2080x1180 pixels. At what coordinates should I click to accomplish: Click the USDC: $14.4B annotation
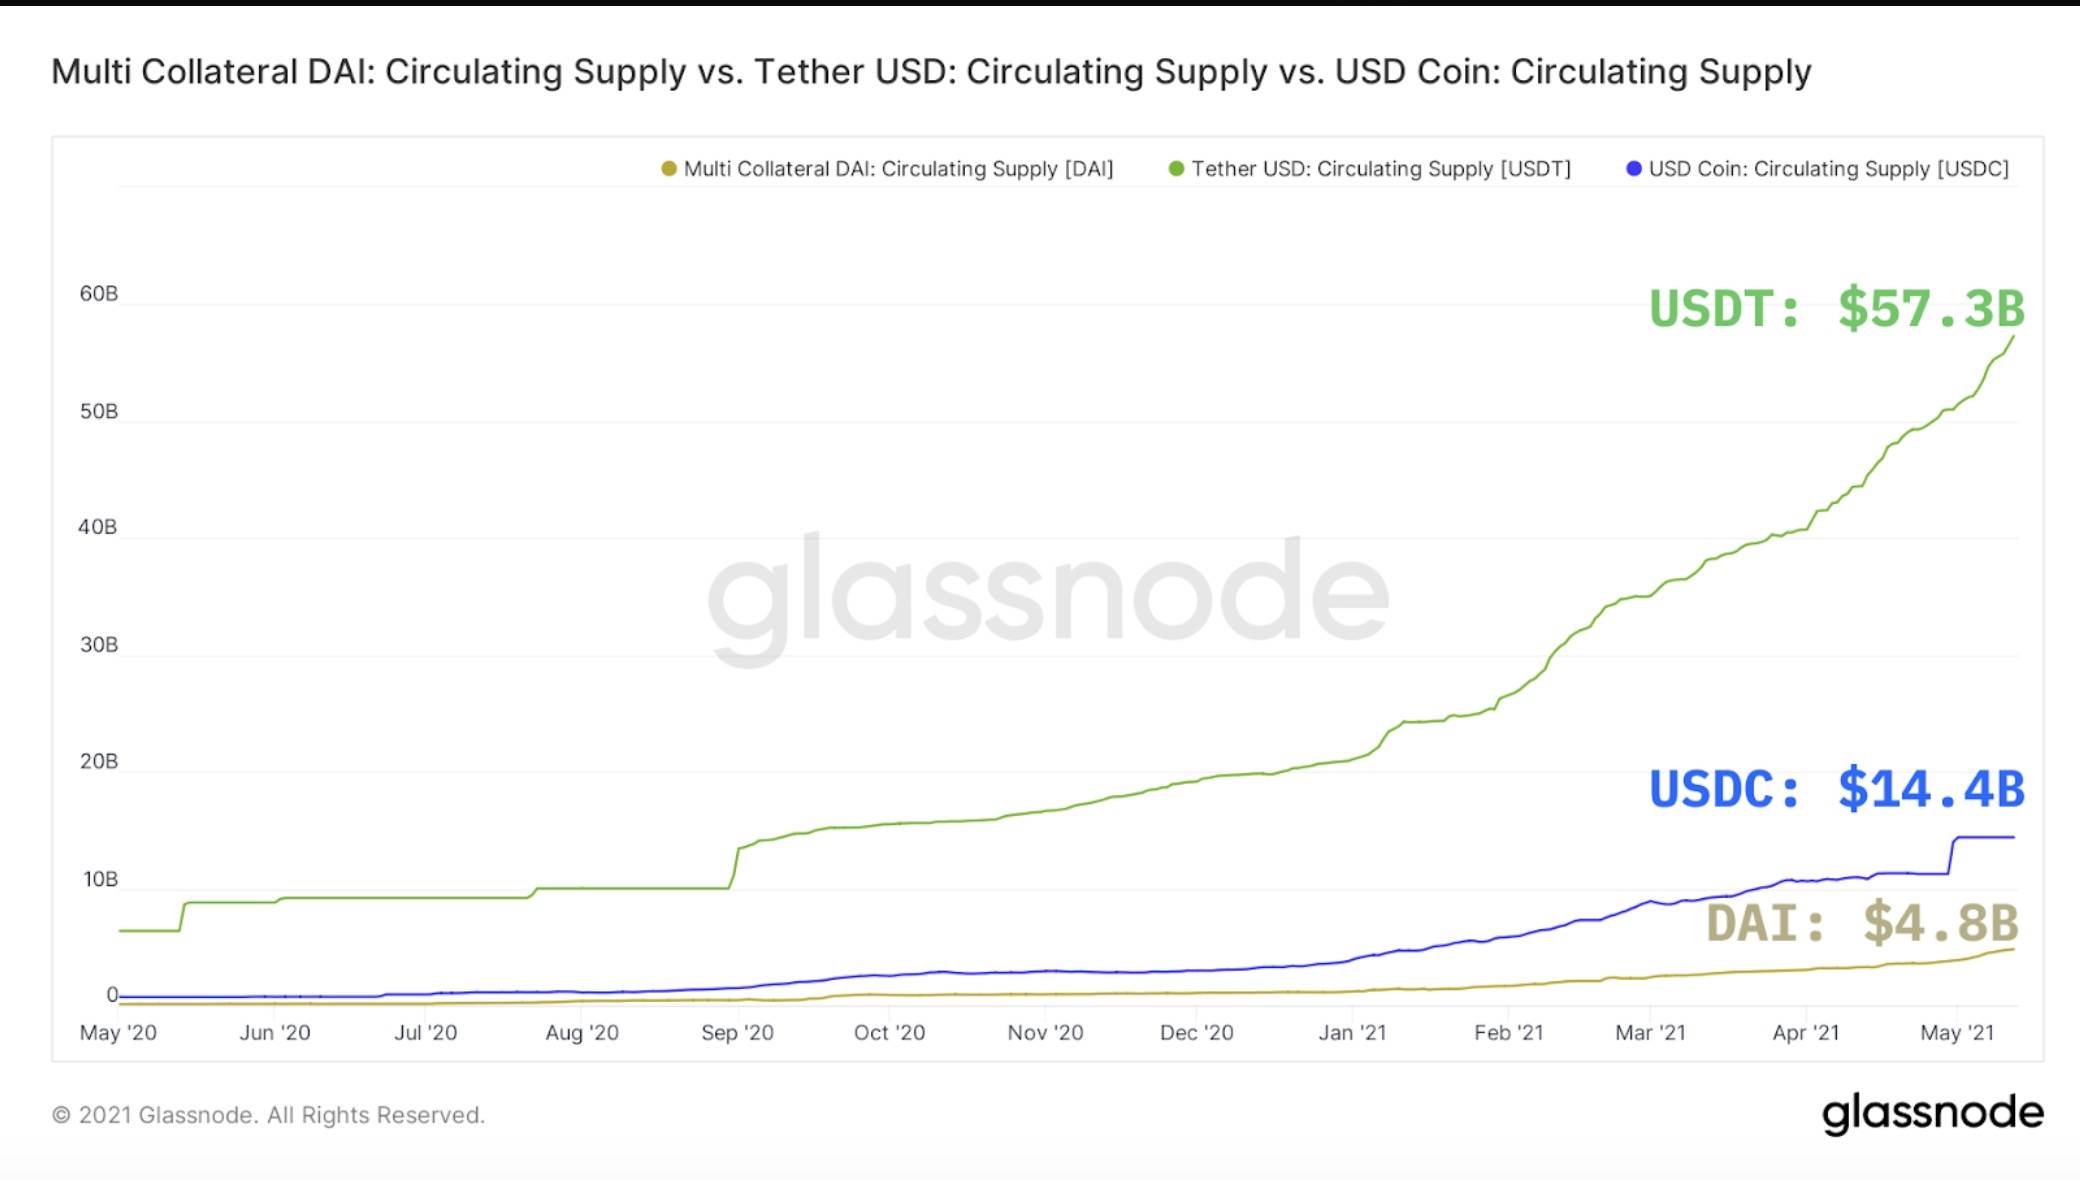[x=1837, y=789]
